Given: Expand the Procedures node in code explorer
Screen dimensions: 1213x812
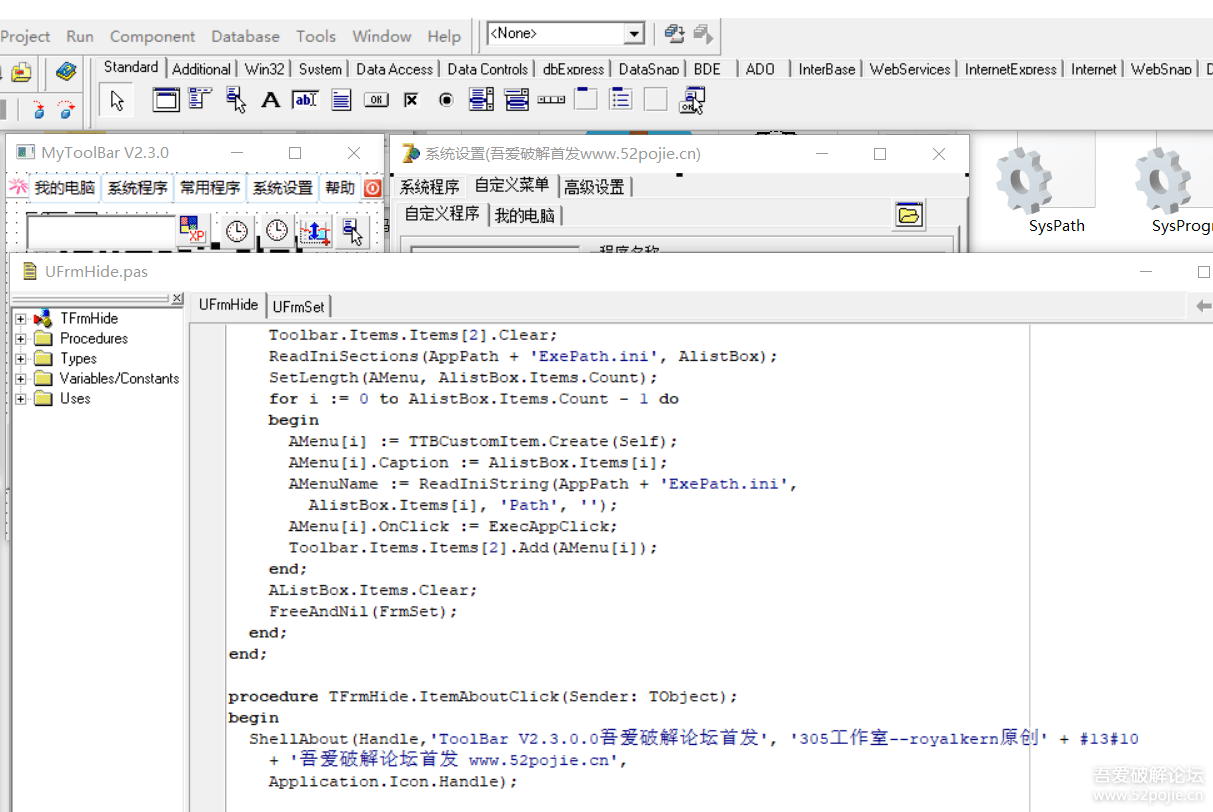Looking at the screenshot, I should 23,338.
